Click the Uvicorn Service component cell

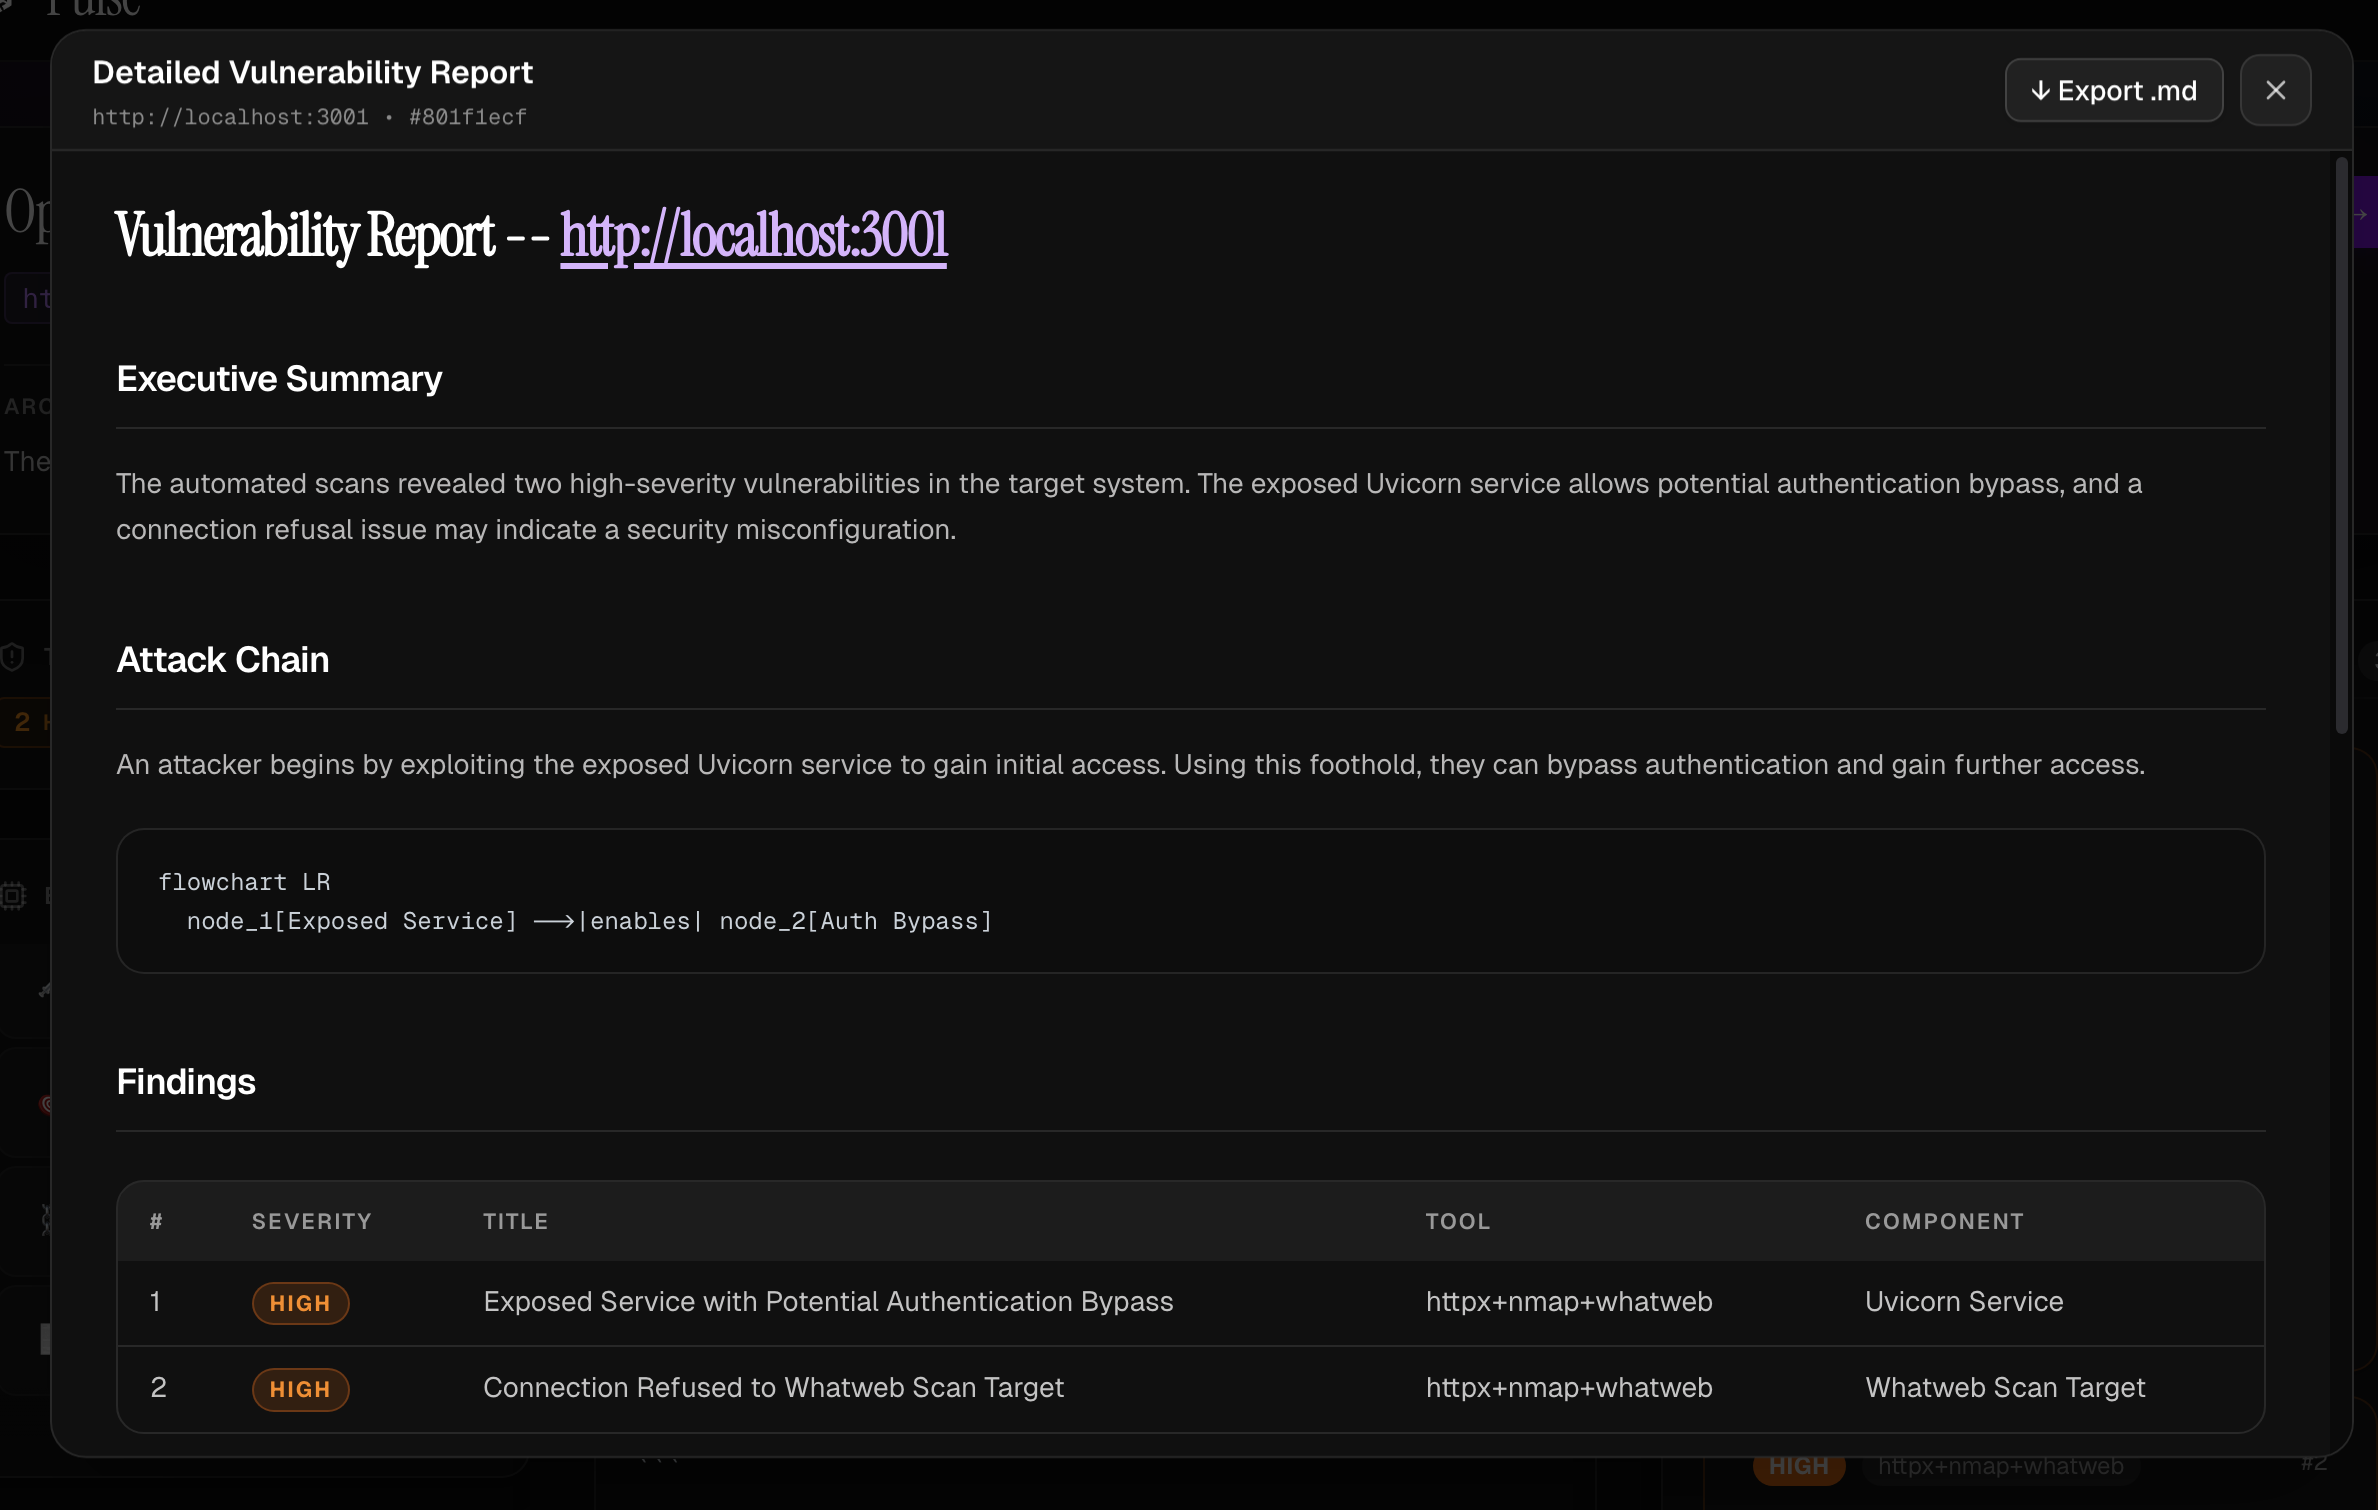click(1963, 1302)
